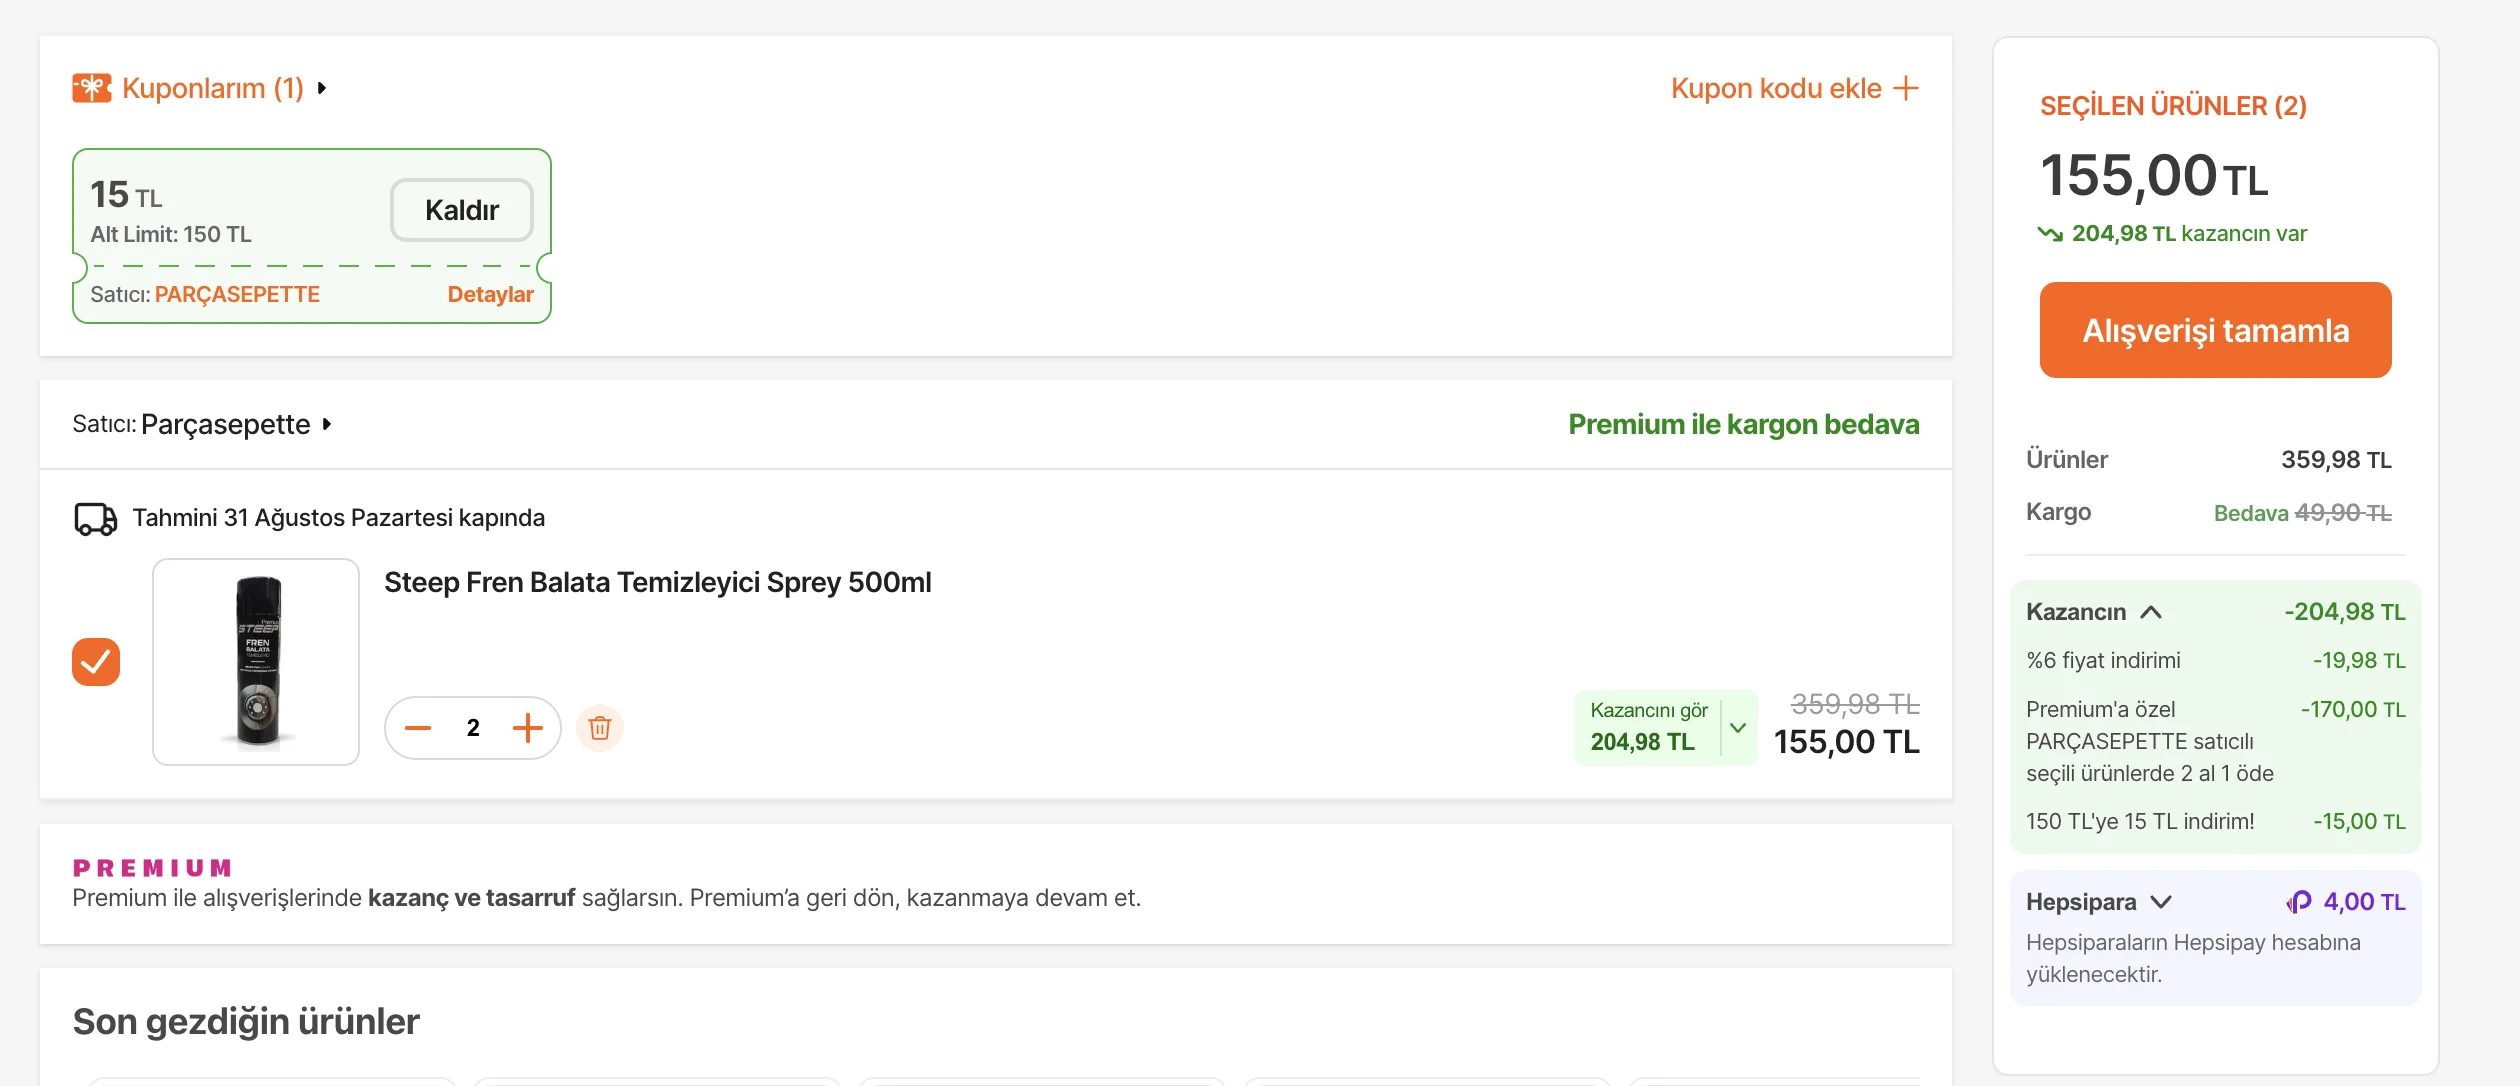Click the Tahmini 31 Ağustos Pazartesi kapında text

pos(338,517)
